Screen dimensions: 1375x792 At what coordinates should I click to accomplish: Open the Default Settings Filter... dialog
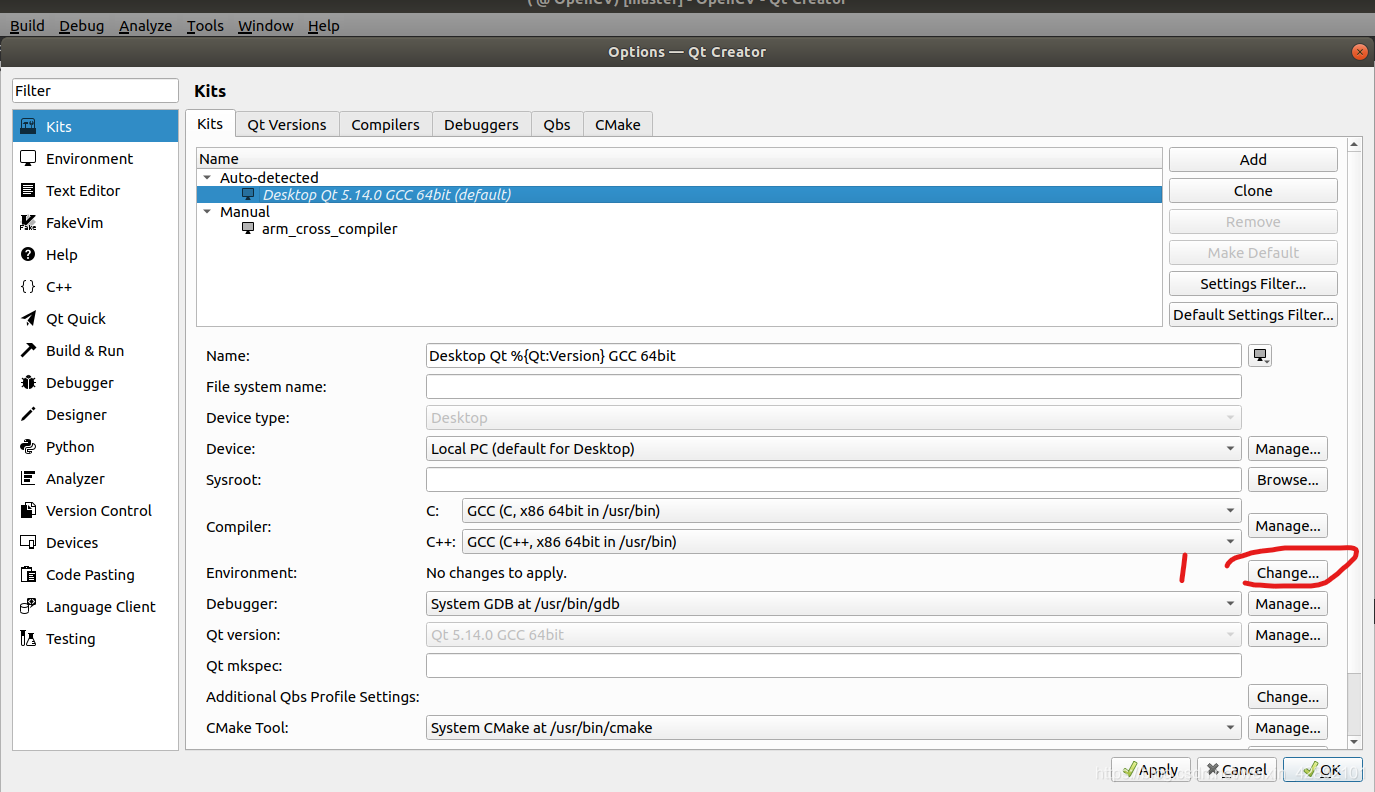coord(1253,314)
